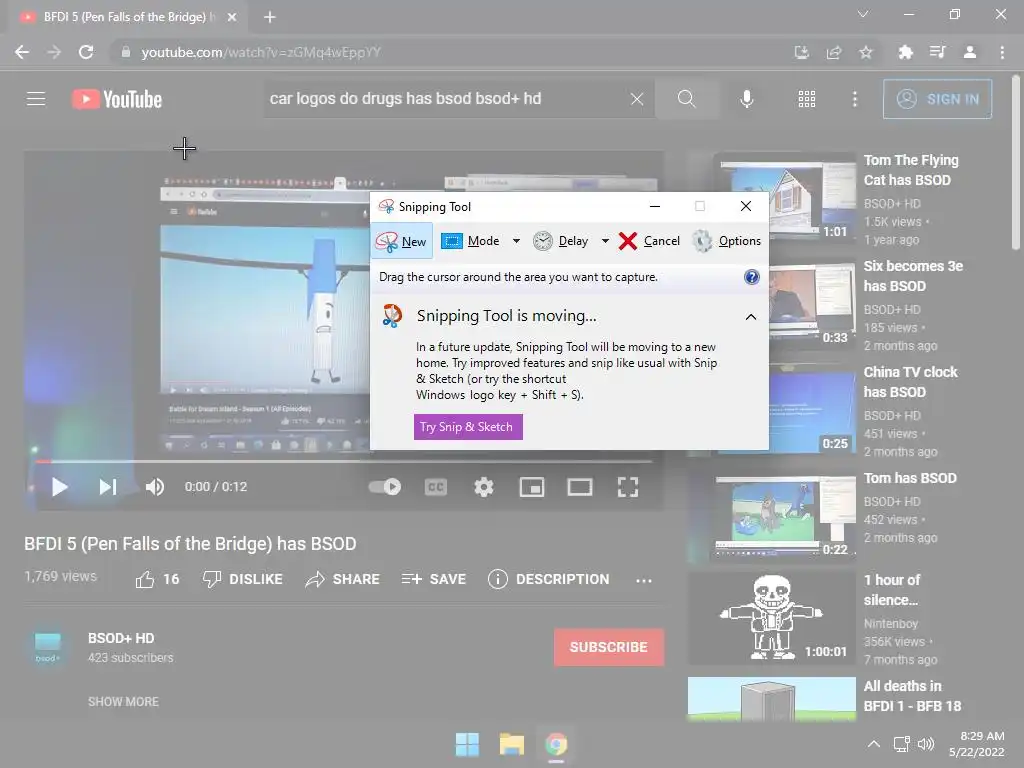The image size is (1024, 768).
Task: Open 'China TV clock has BSOD' thumbnail
Action: (x=811, y=411)
